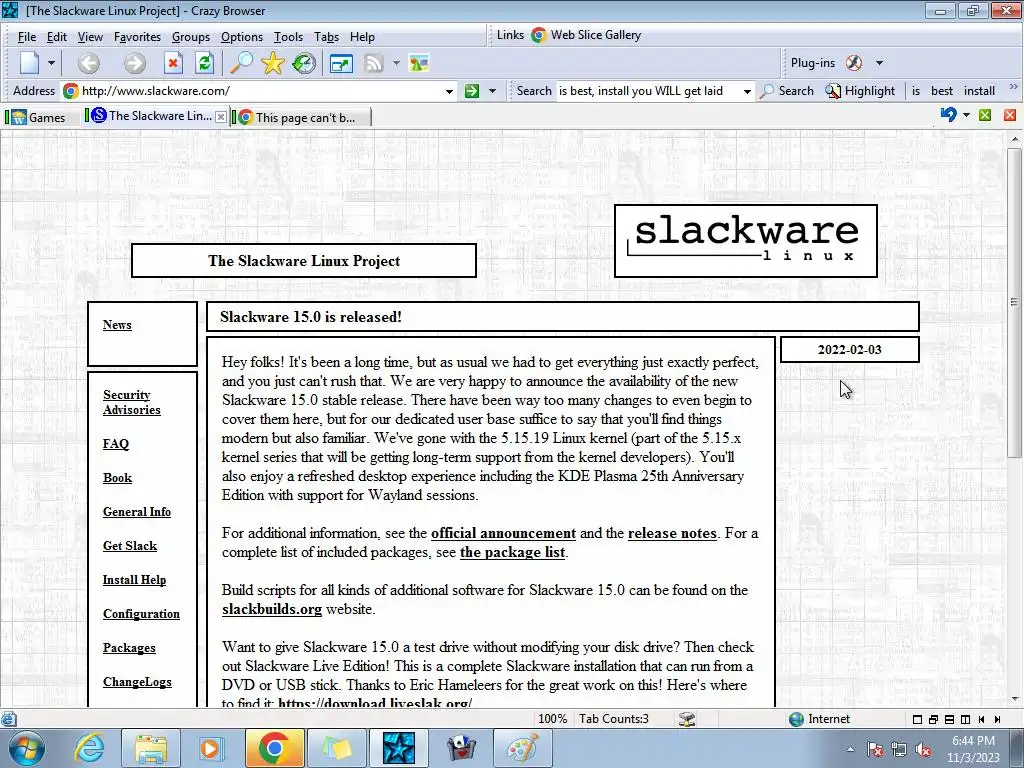Screen dimensions: 1024x768
Task: Click the network proxy icon in the status bar
Action: [687, 719]
